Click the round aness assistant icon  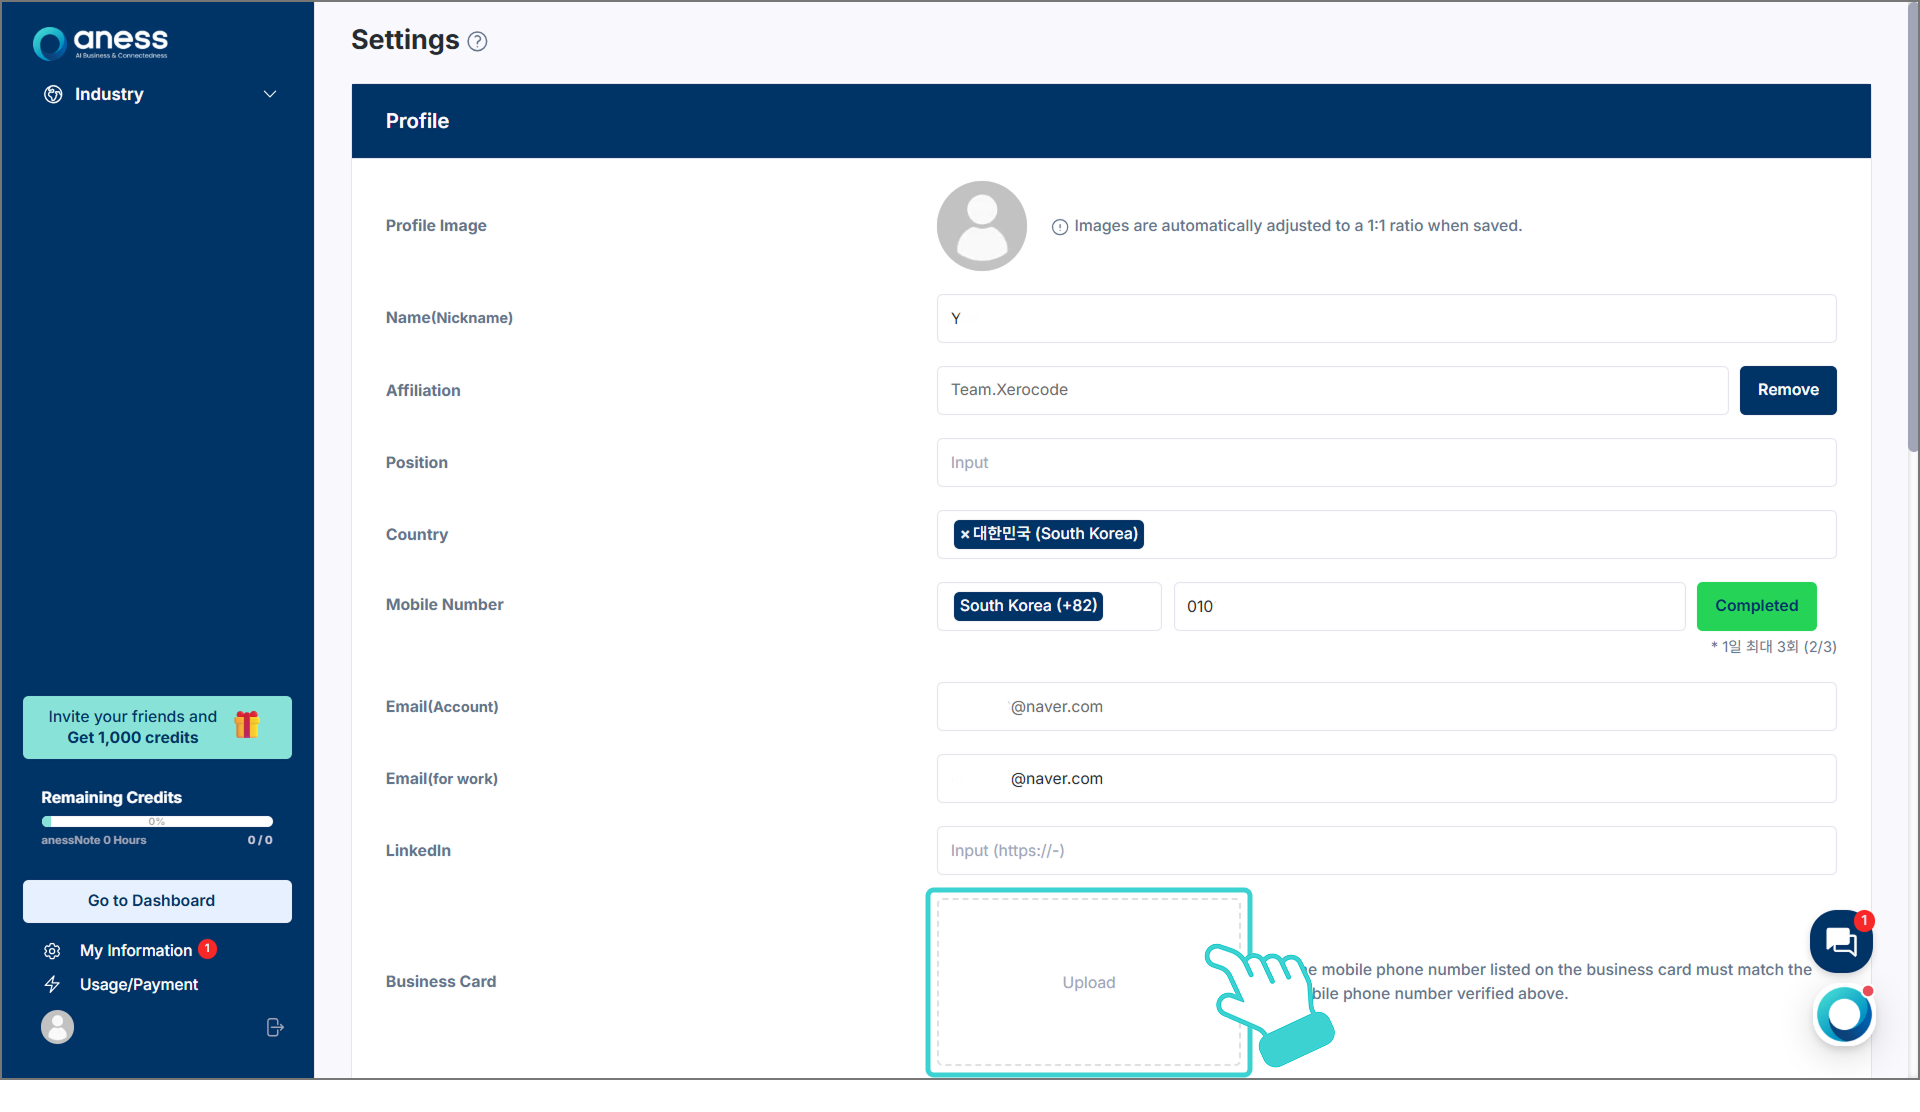coord(1844,1015)
